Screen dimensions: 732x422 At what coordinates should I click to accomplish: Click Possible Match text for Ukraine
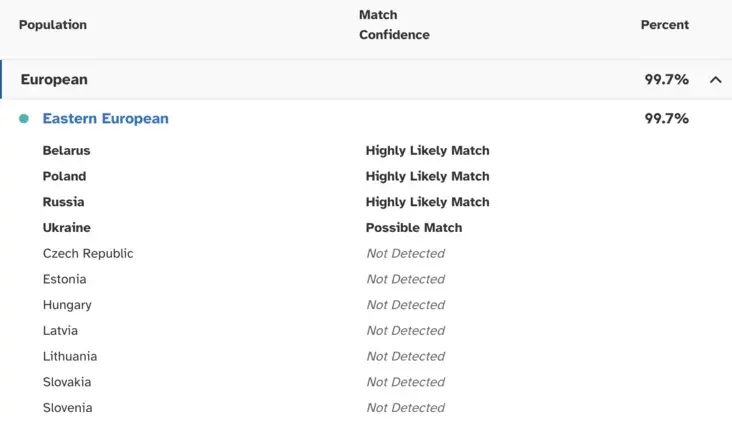(x=414, y=228)
